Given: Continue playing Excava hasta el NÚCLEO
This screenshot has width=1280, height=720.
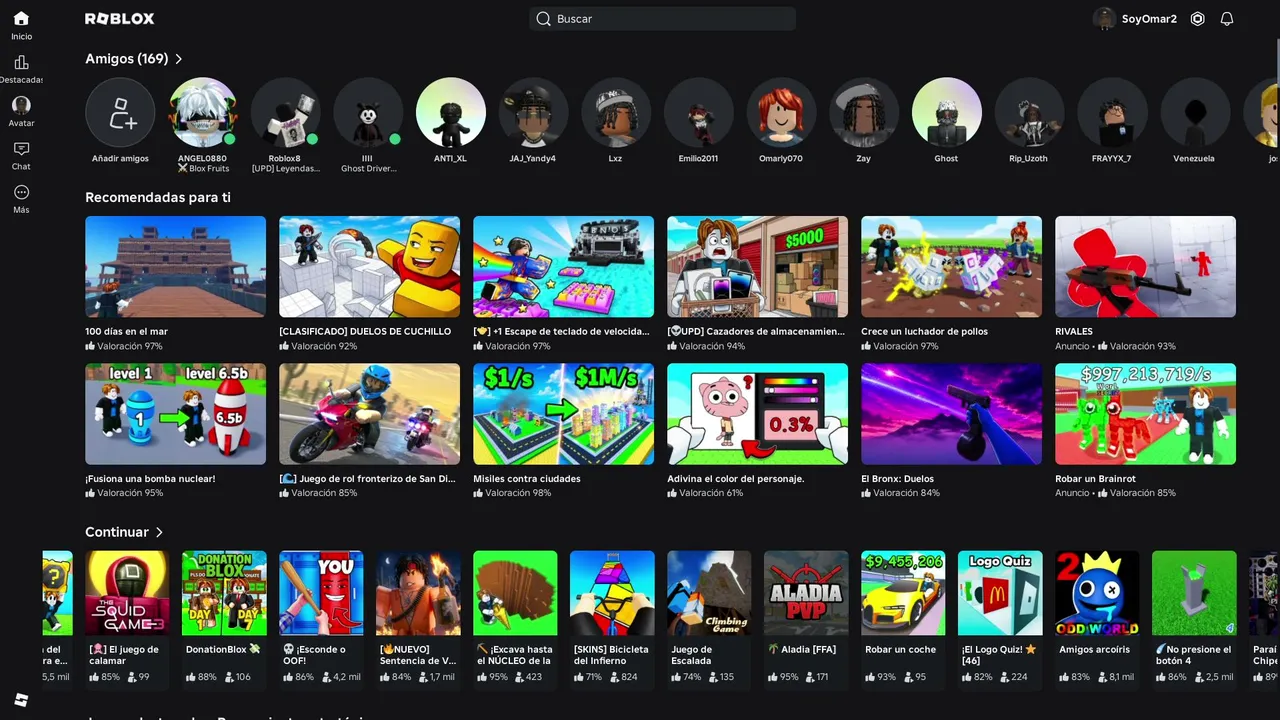Looking at the screenshot, I should pos(515,593).
